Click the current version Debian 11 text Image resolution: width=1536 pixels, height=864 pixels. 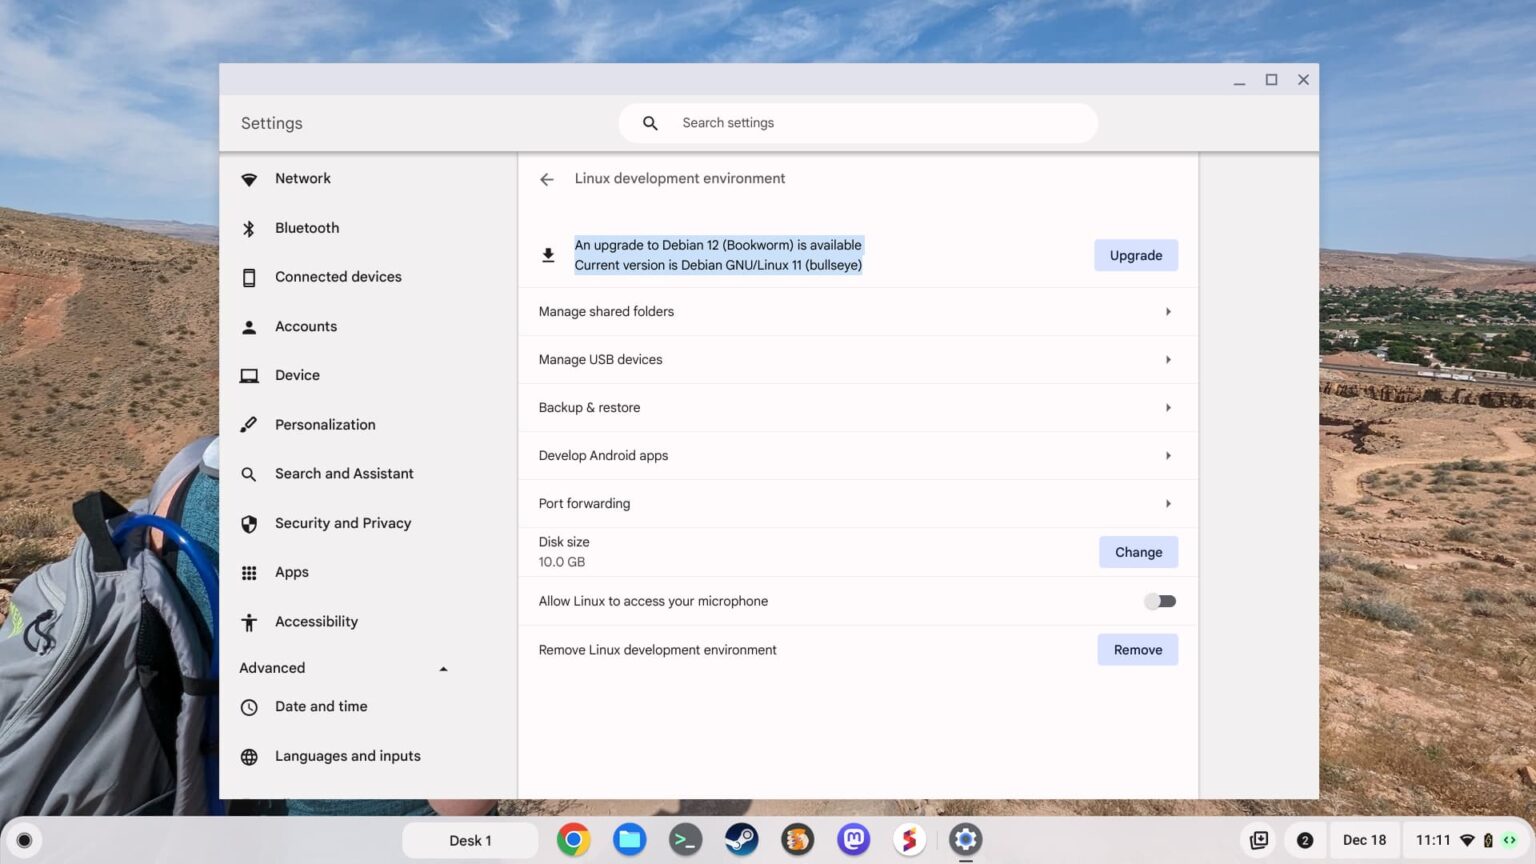718,265
